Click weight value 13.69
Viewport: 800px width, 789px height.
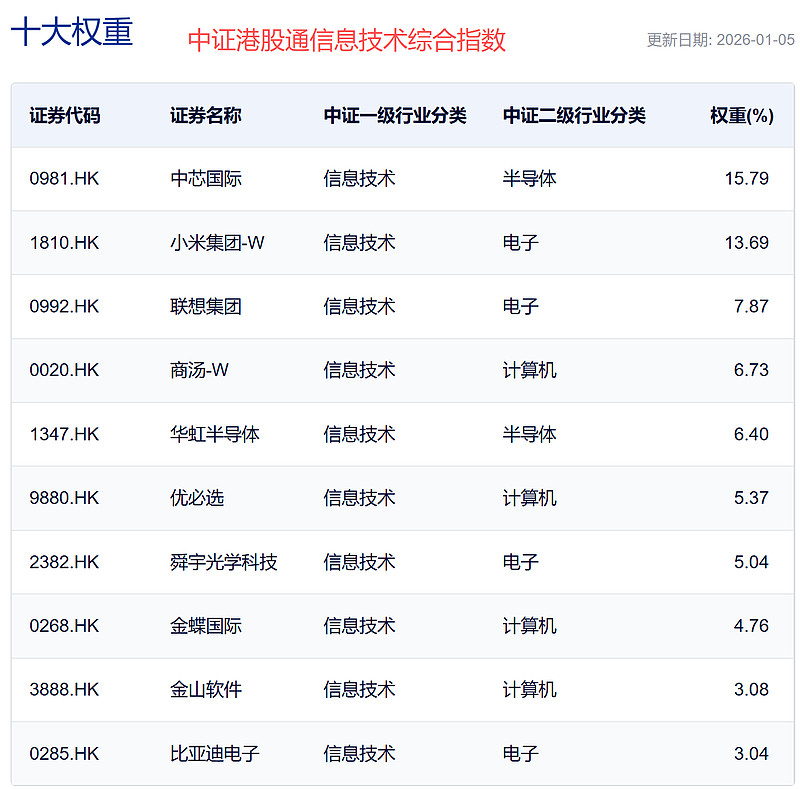tap(746, 243)
